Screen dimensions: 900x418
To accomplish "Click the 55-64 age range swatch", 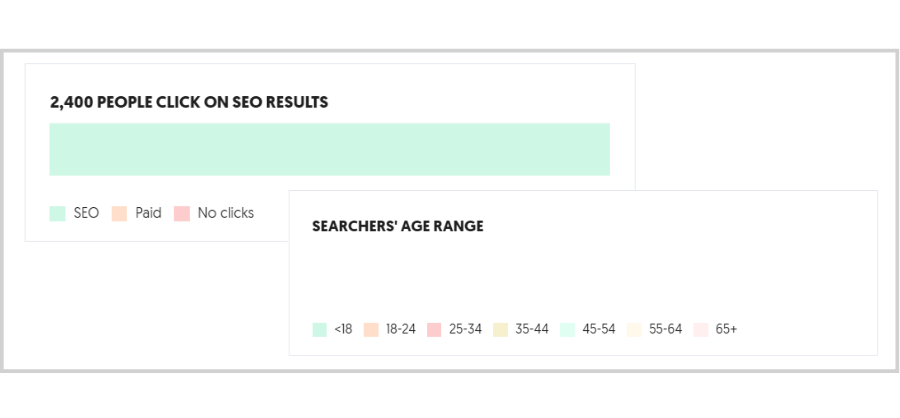I will (634, 330).
